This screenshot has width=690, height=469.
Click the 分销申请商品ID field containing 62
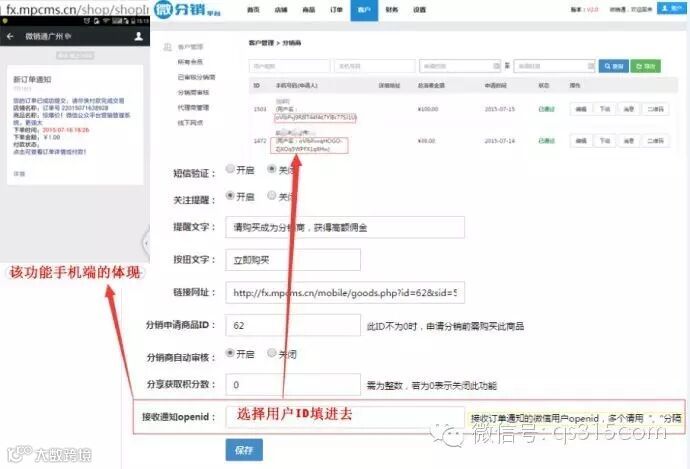(293, 325)
